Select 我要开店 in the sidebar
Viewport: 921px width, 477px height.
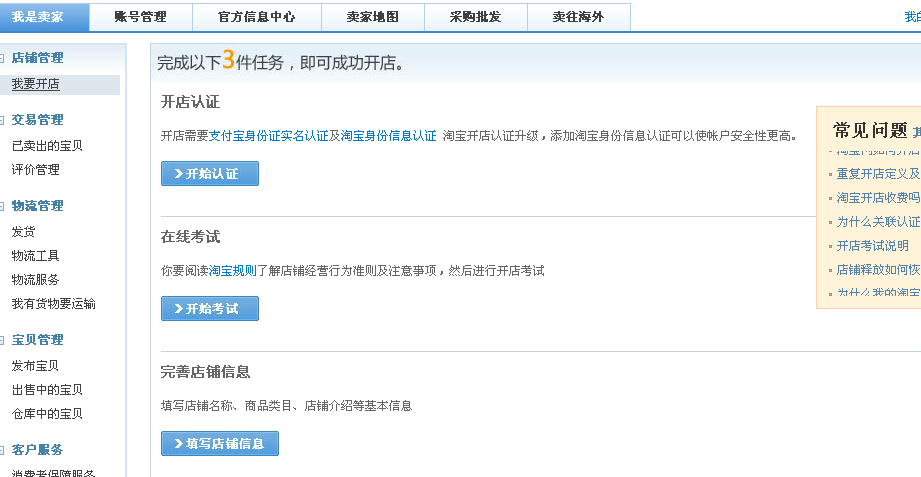pos(35,85)
